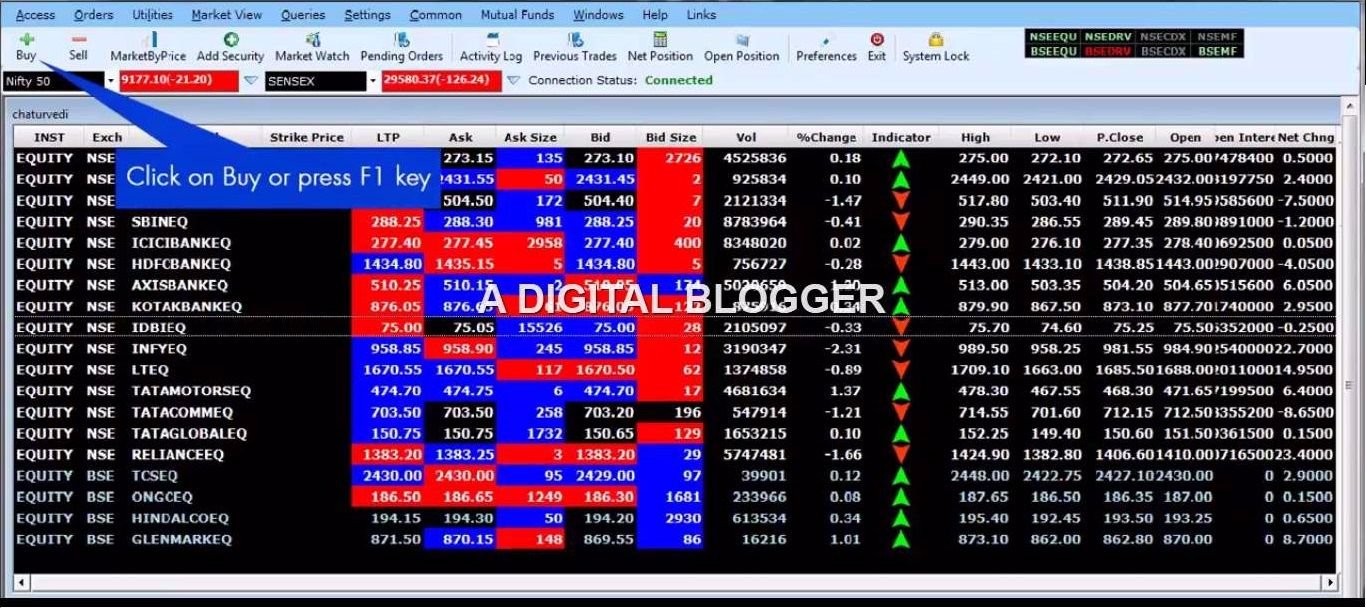Open Market Watch from the toolbar
The height and width of the screenshot is (608, 1366).
312,47
